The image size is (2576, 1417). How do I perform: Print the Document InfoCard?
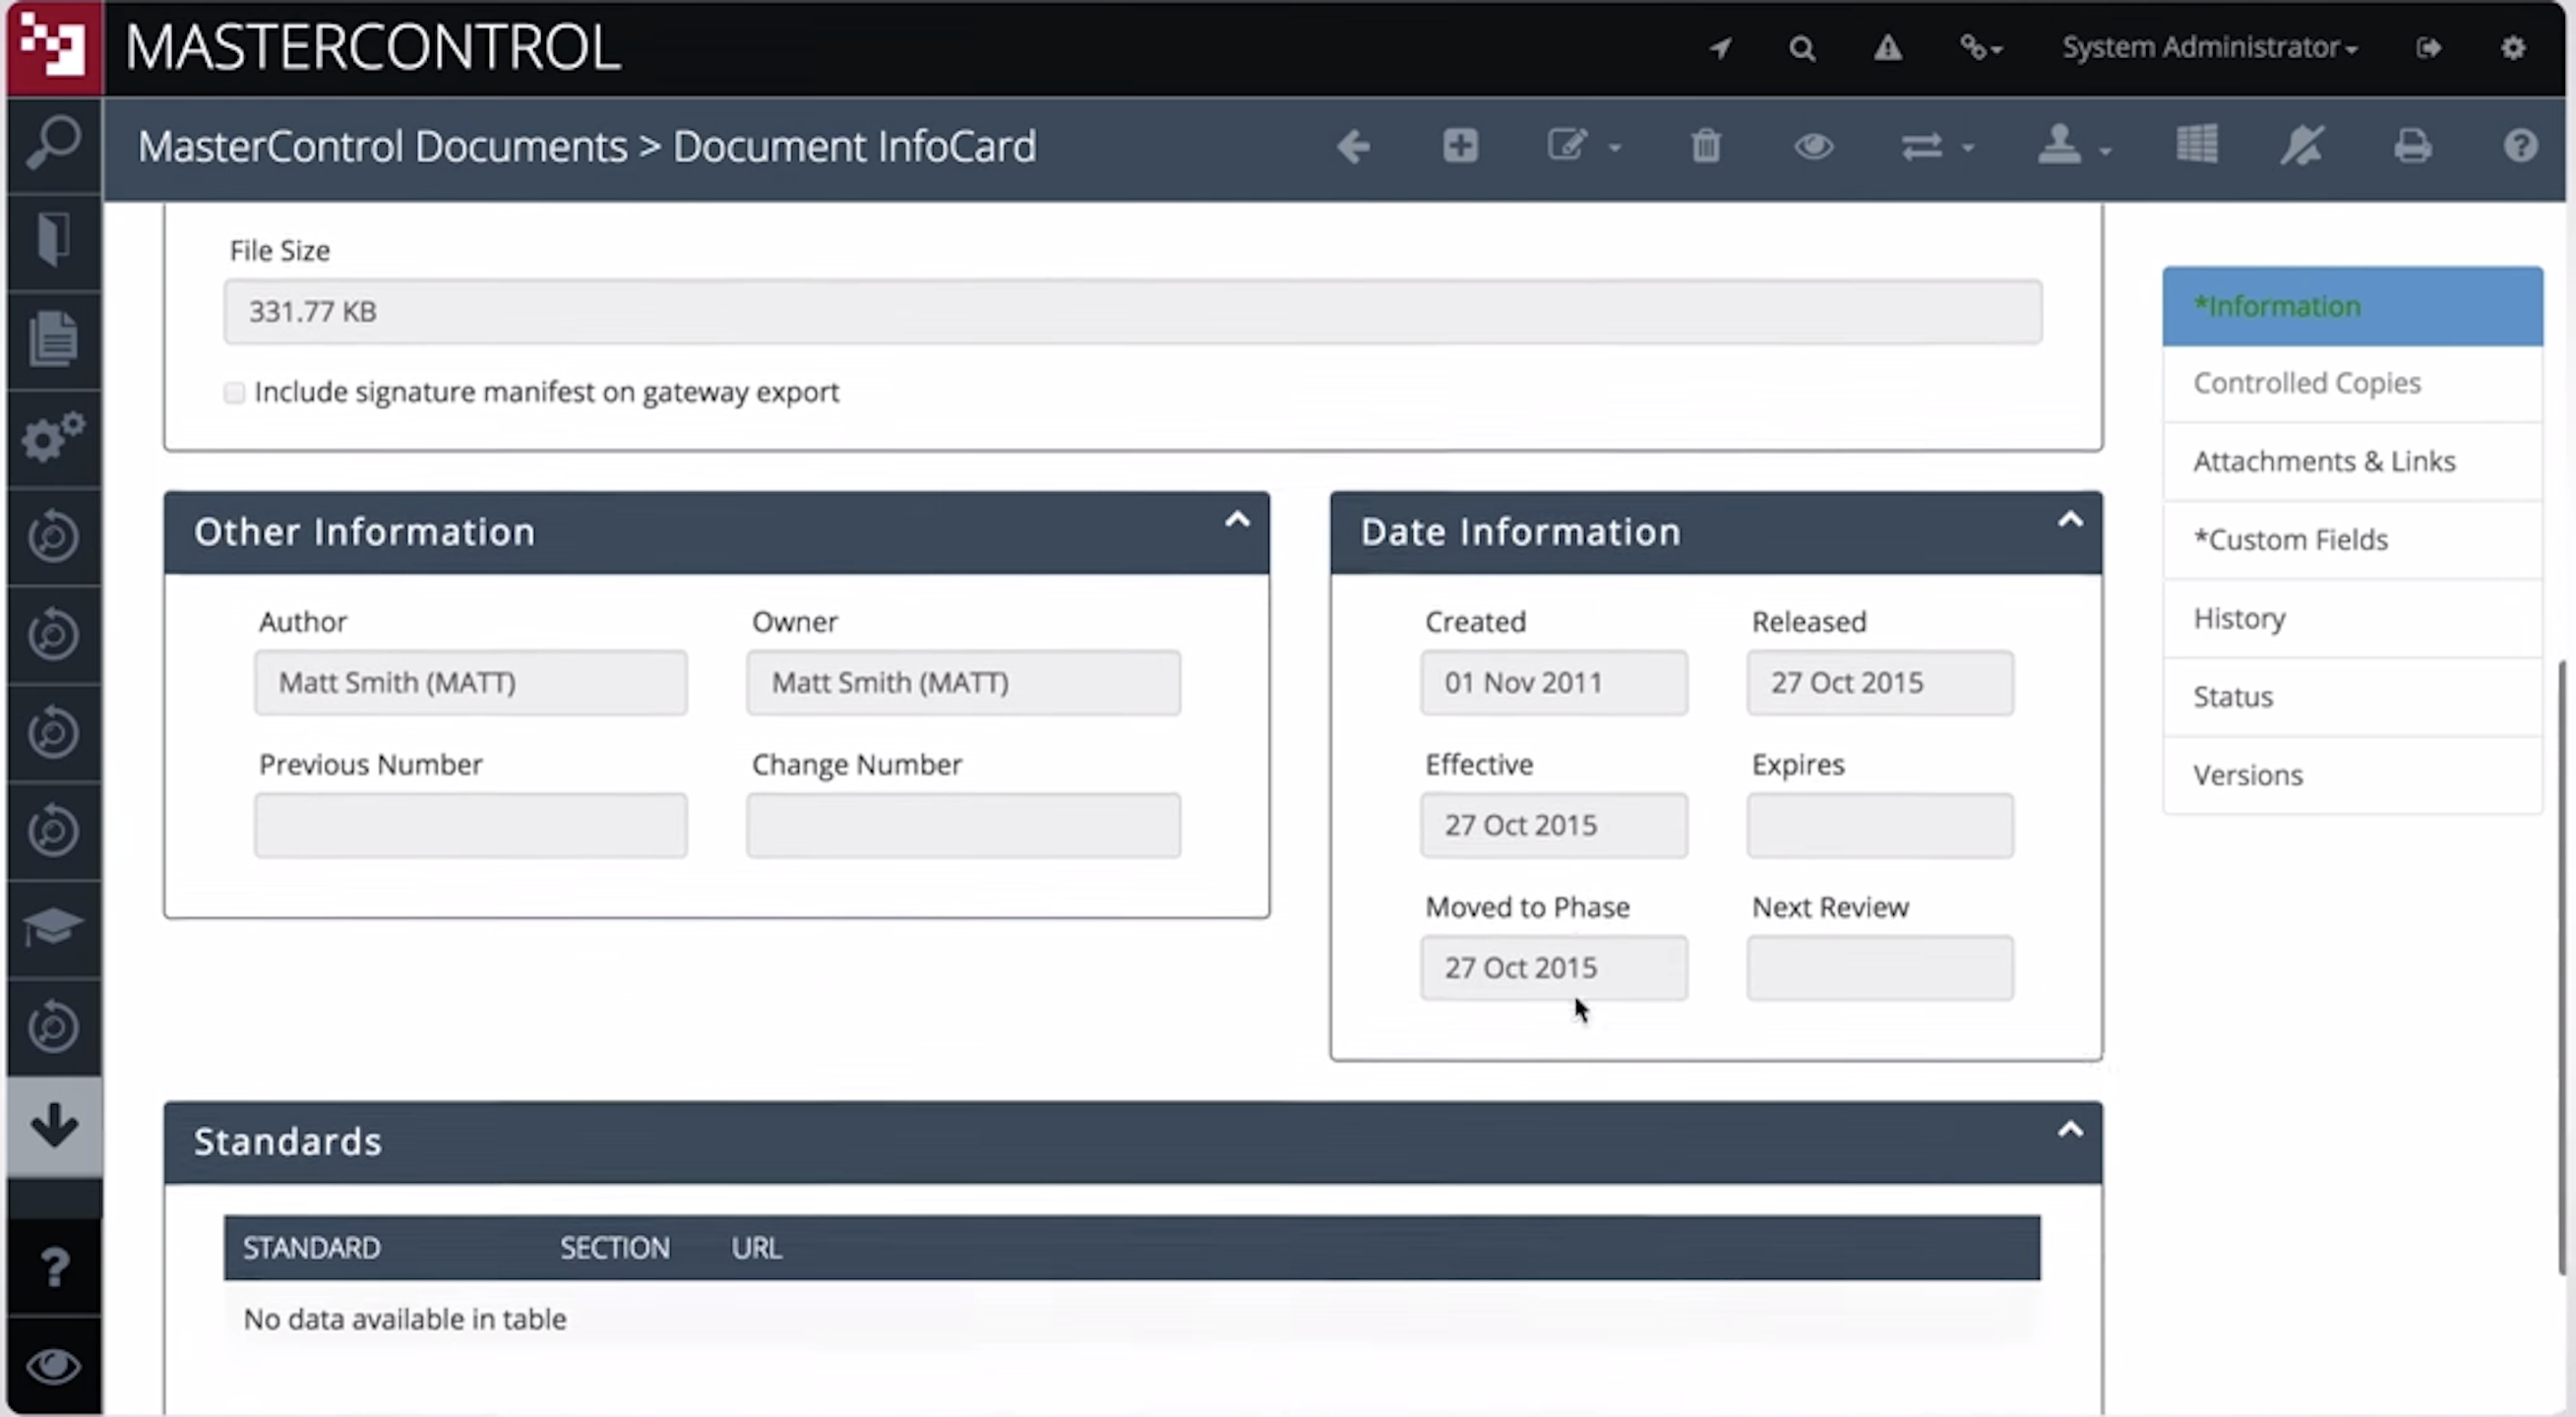tap(2412, 146)
